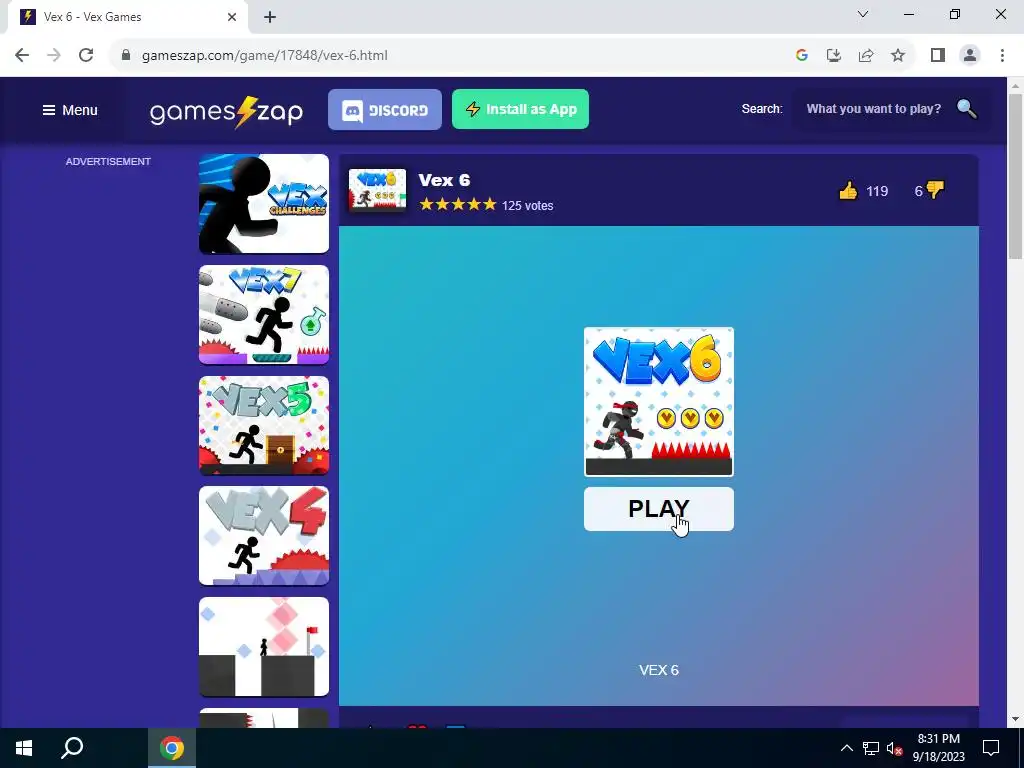This screenshot has height=768, width=1024.
Task: Click the Google icon in address bar
Action: click(802, 56)
